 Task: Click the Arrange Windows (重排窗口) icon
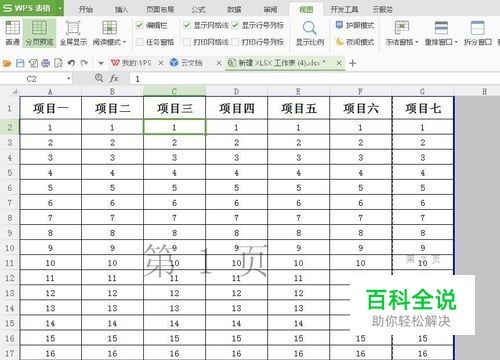tap(441, 28)
